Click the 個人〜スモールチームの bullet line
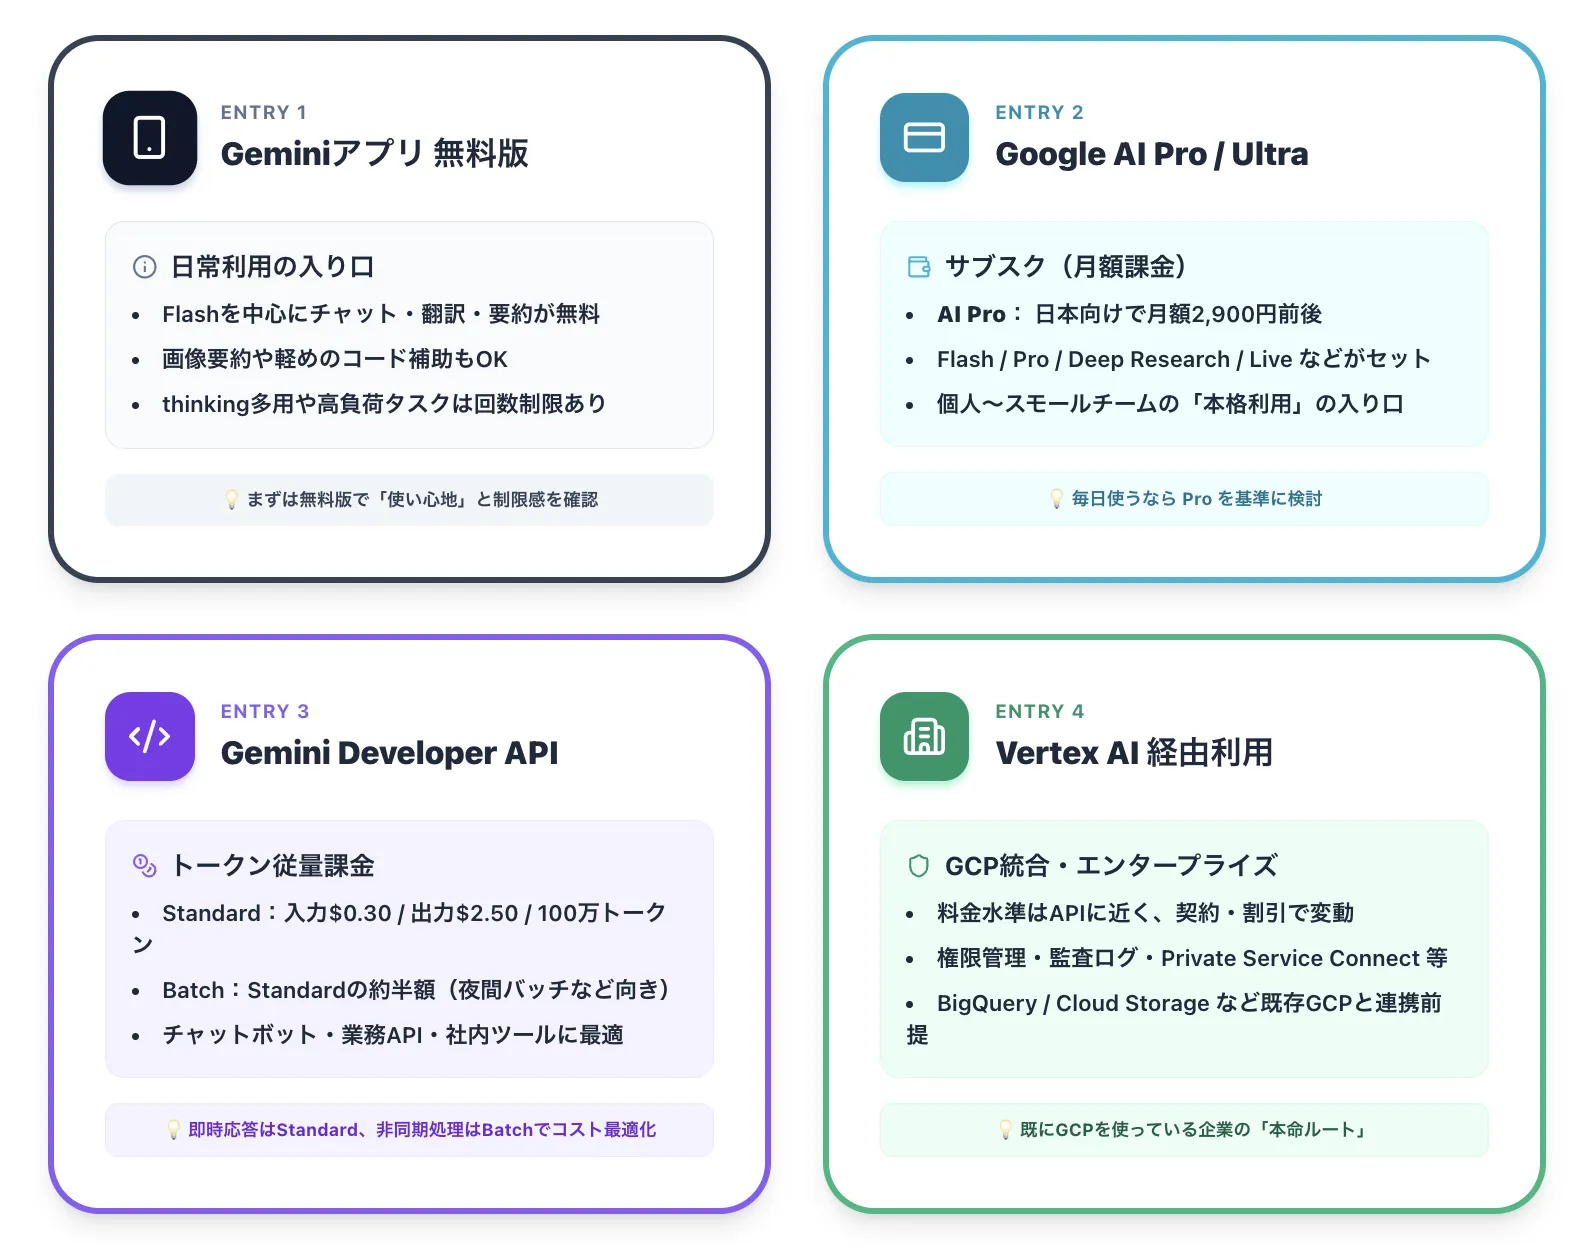 click(x=1171, y=404)
